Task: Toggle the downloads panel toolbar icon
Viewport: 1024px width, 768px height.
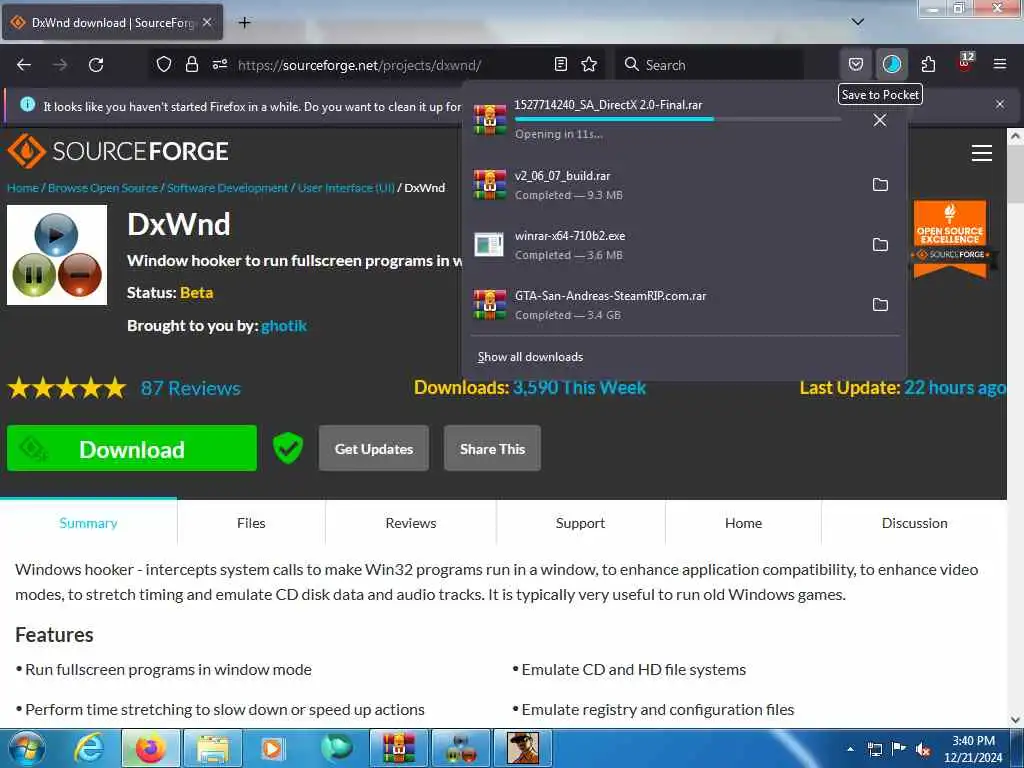Action: [x=891, y=64]
